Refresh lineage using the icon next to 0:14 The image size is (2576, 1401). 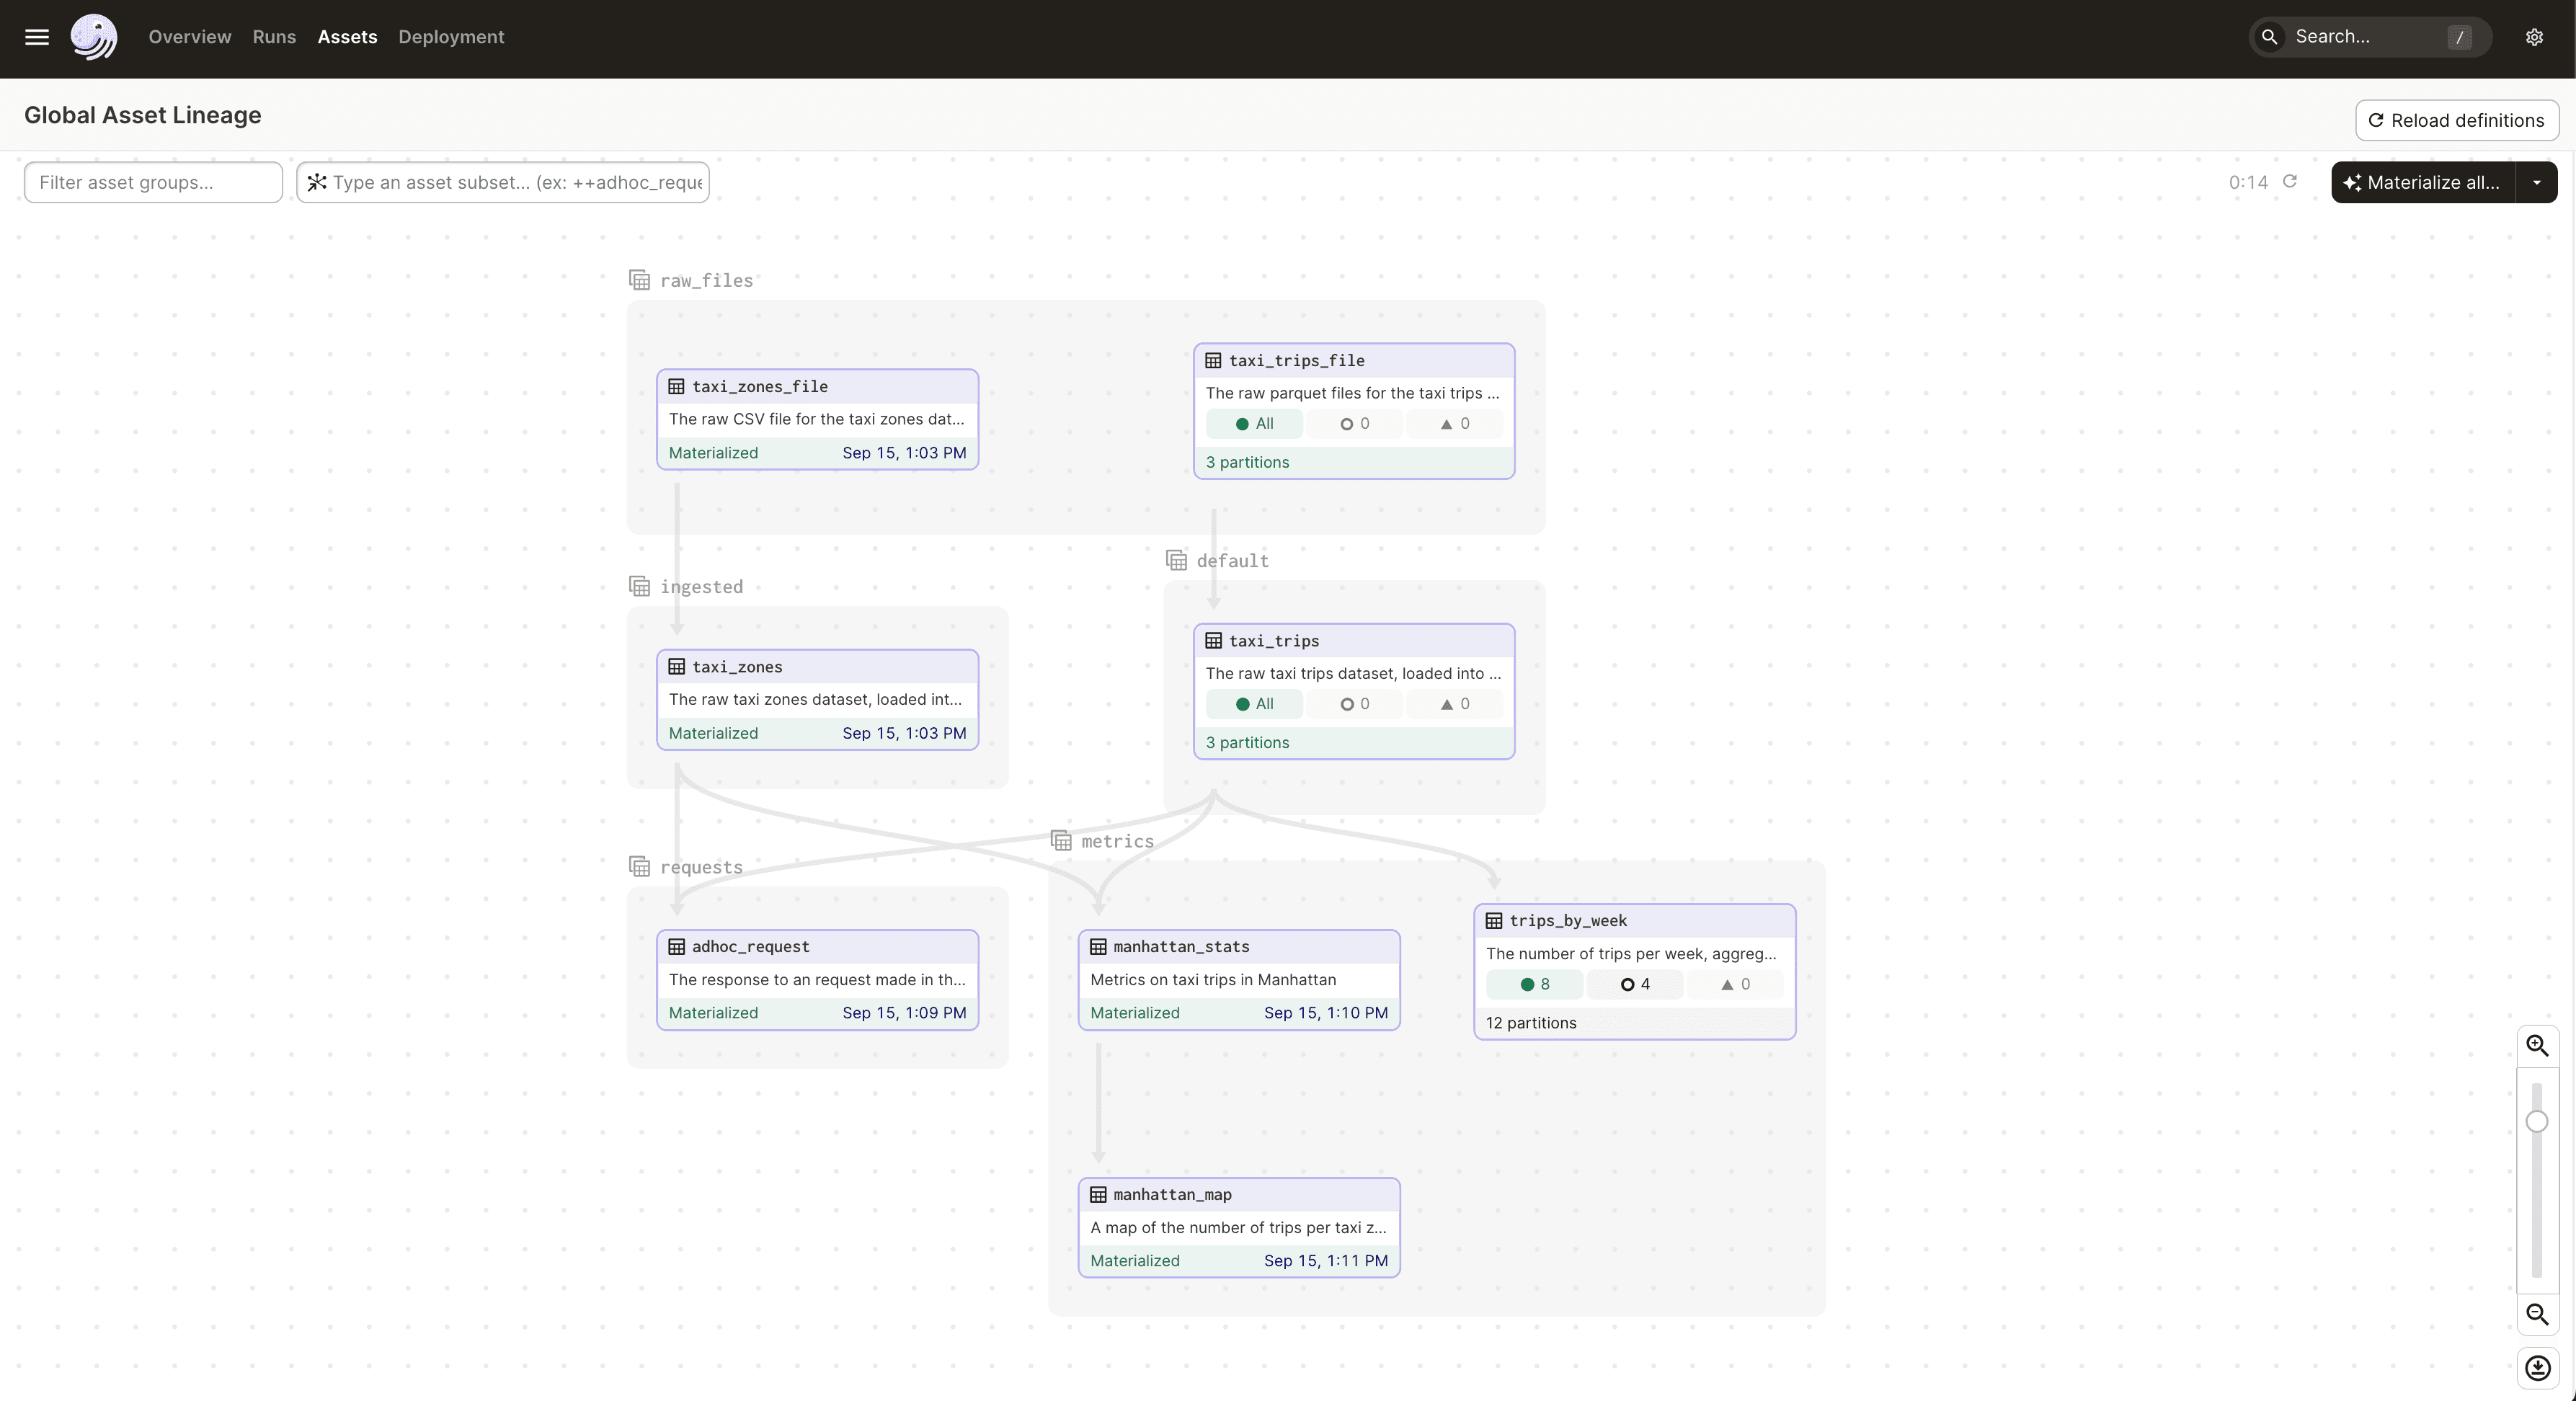(2291, 182)
